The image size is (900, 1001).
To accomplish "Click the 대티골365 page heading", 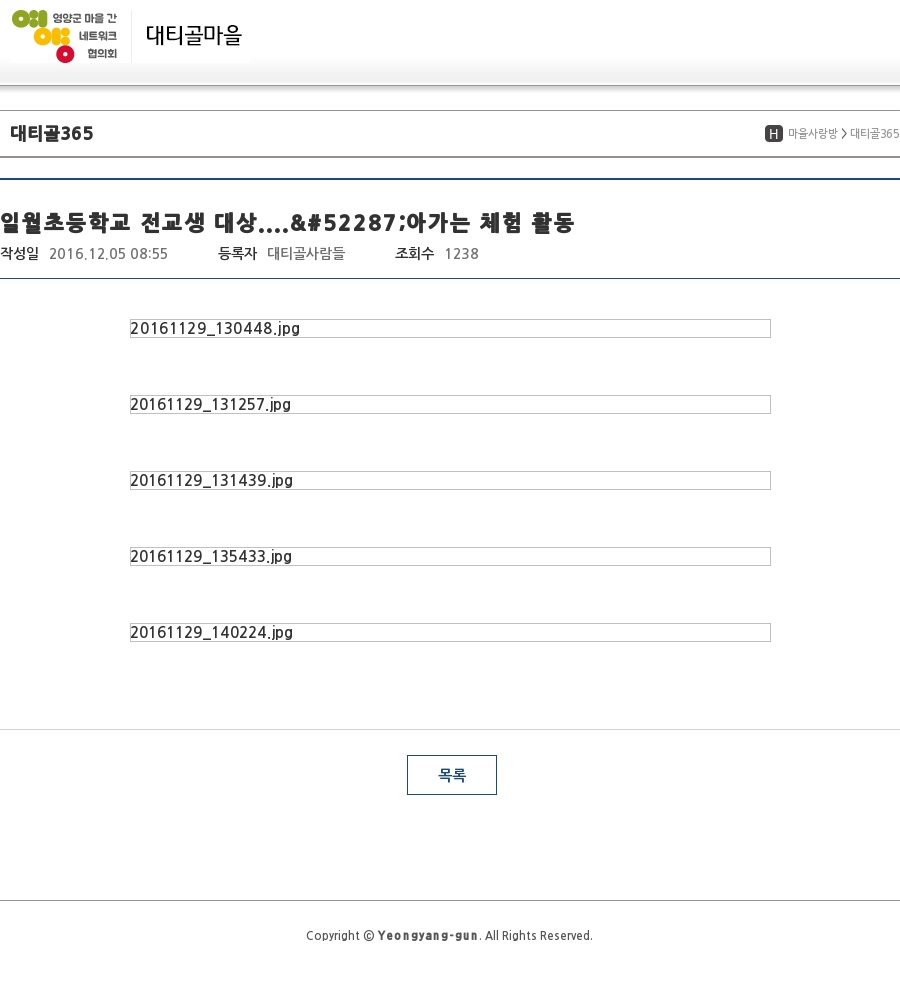I will (x=52, y=134).
